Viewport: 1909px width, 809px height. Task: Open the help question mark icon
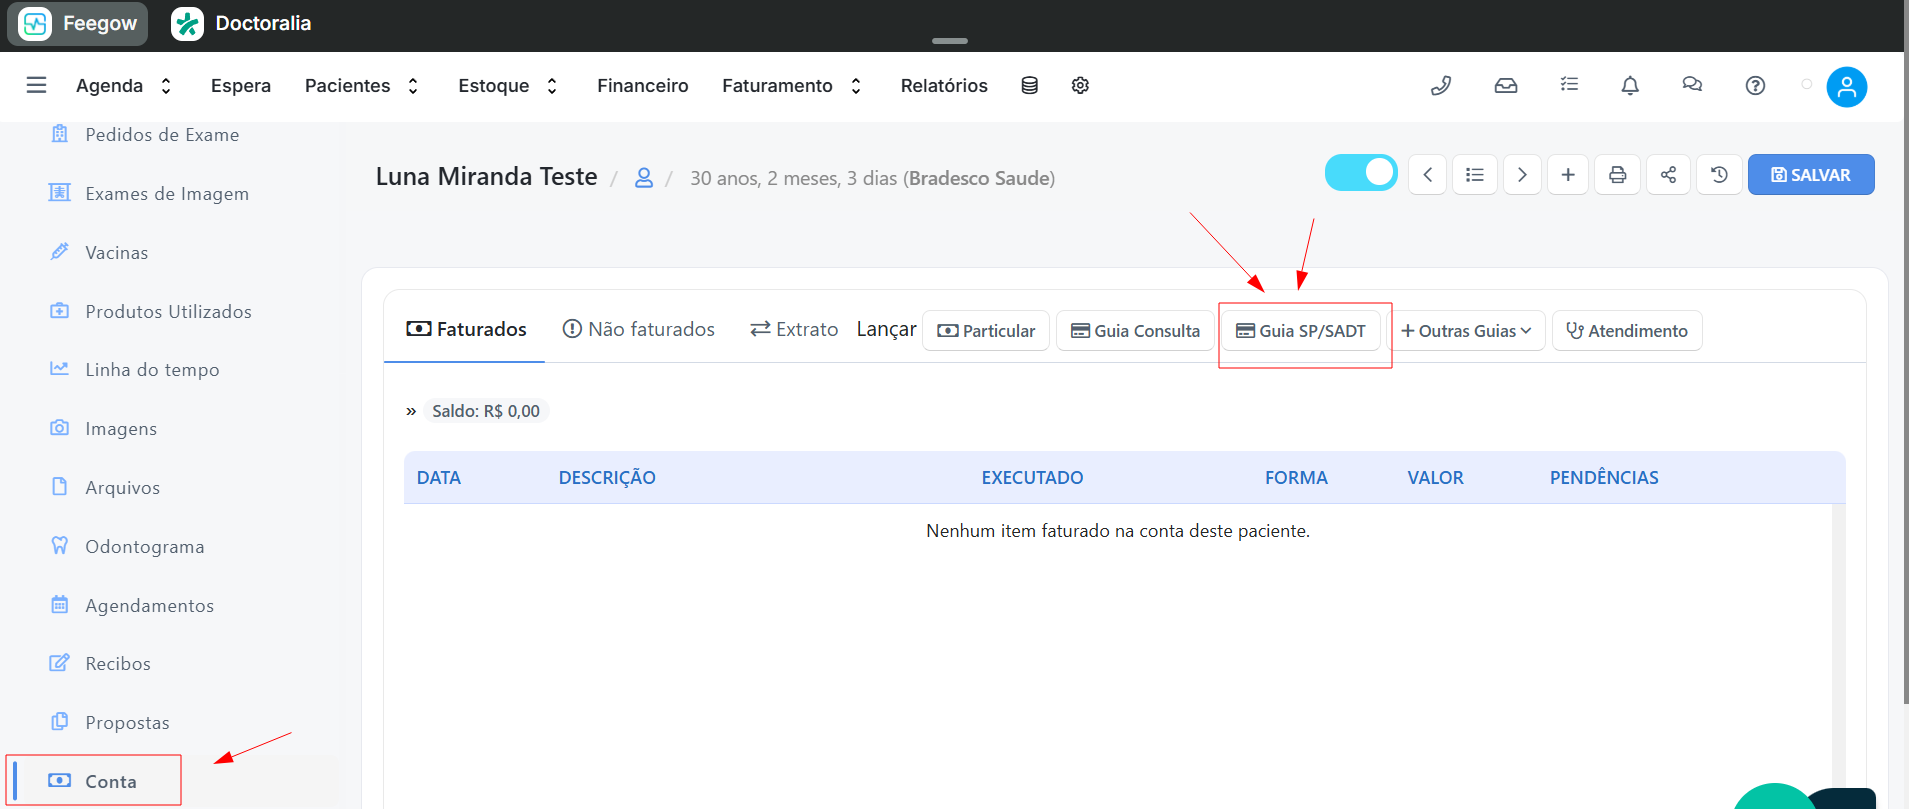1755,85
